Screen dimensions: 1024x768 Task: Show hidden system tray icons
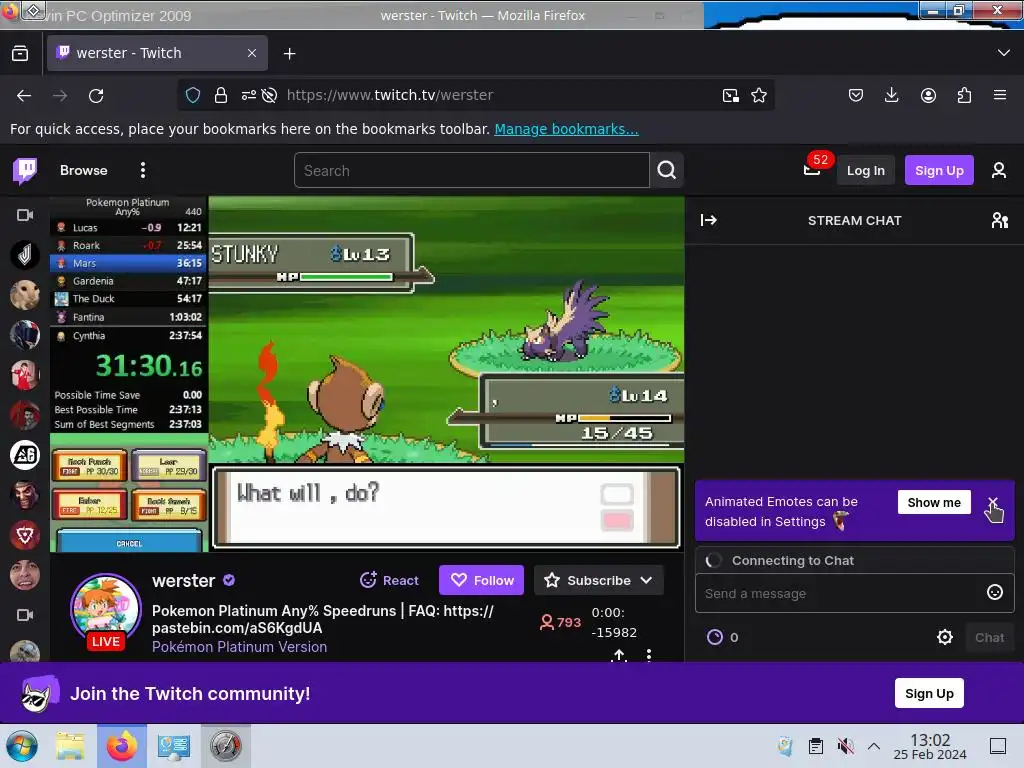[x=873, y=746]
